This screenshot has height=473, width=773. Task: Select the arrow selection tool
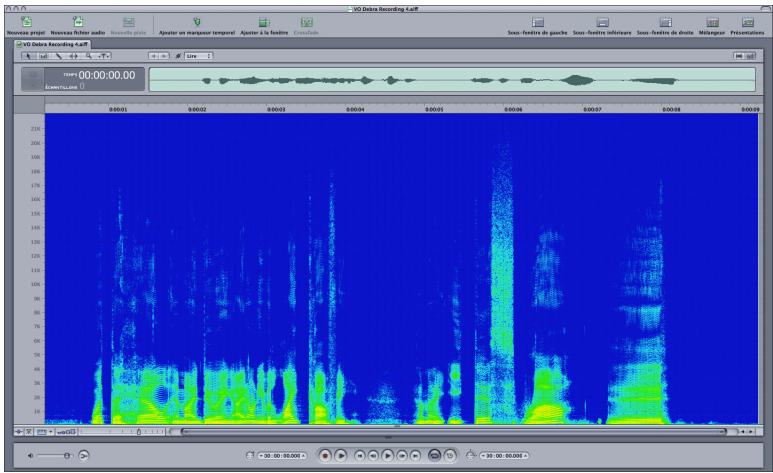pyautogui.click(x=29, y=56)
